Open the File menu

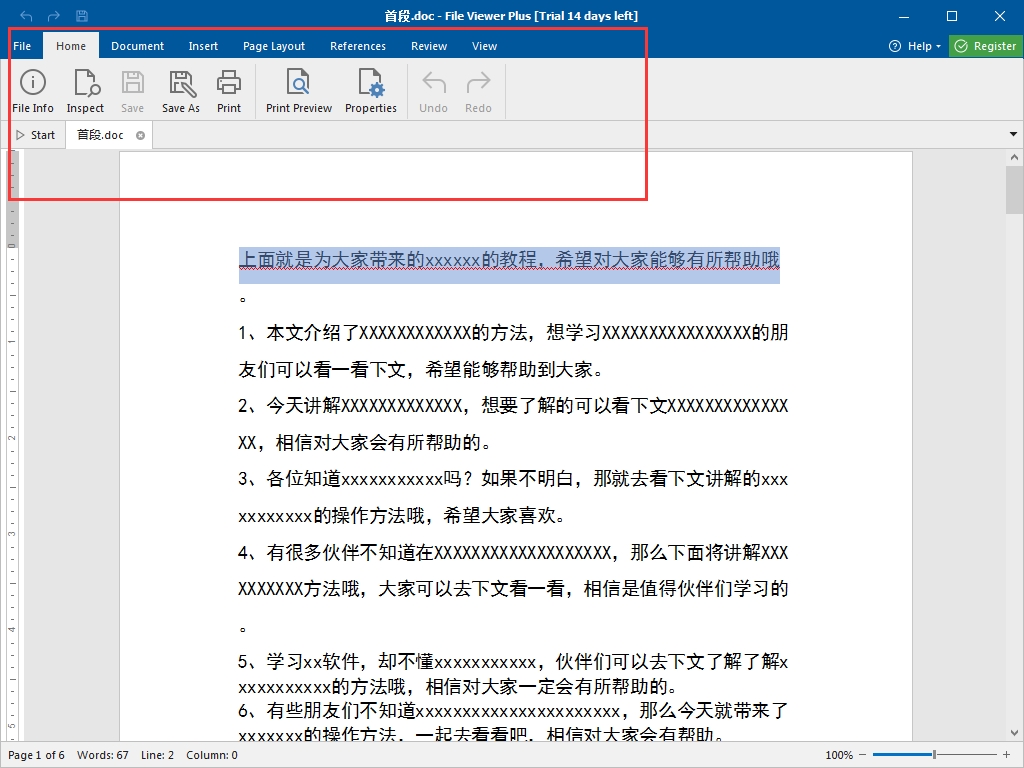click(x=22, y=46)
